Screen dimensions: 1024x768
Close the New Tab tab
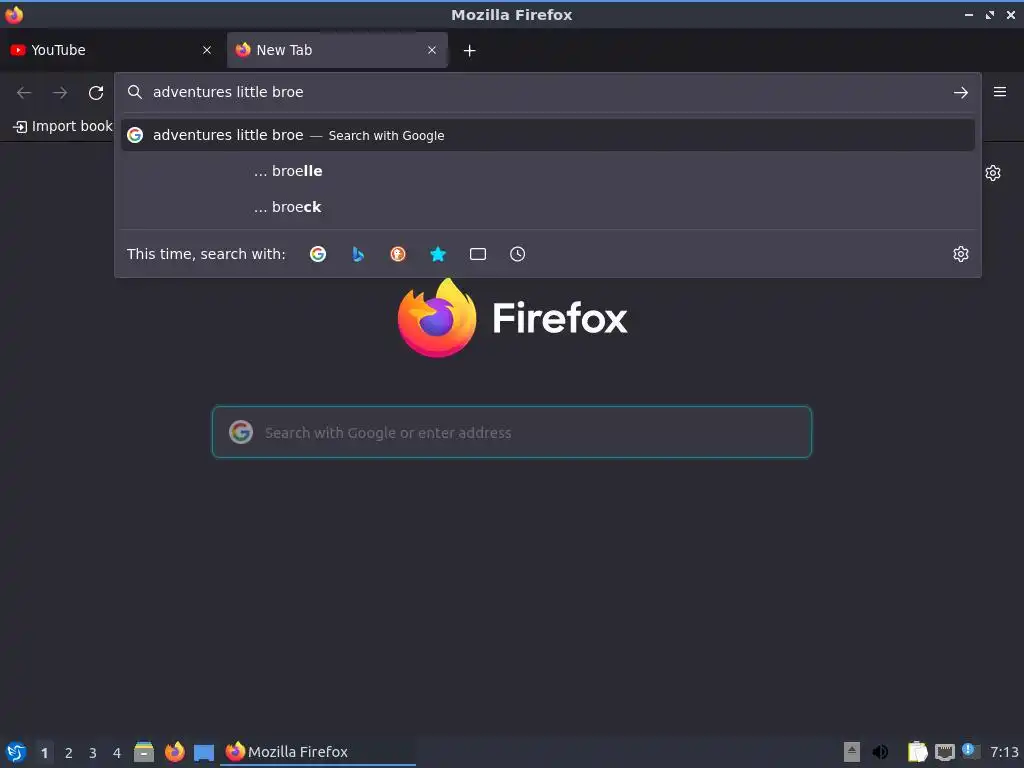[x=432, y=50]
